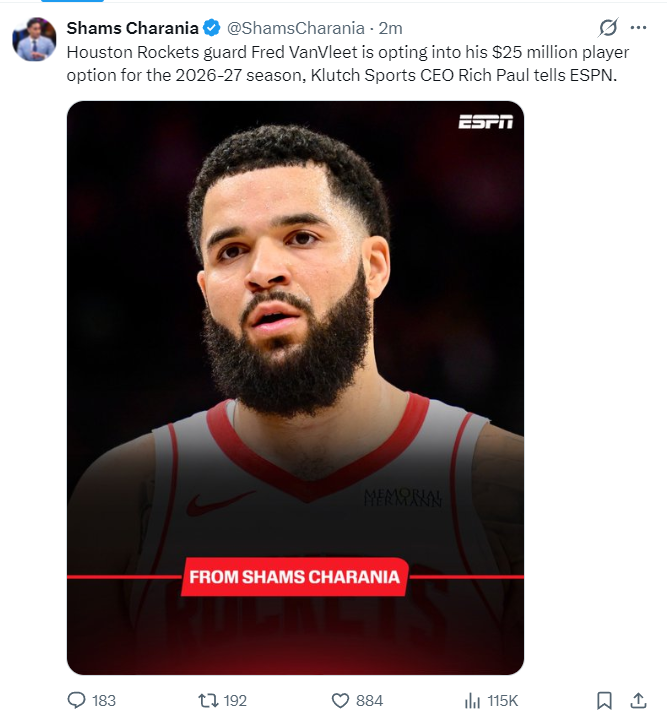
Task: Click the 183 replies count
Action: coord(104,700)
